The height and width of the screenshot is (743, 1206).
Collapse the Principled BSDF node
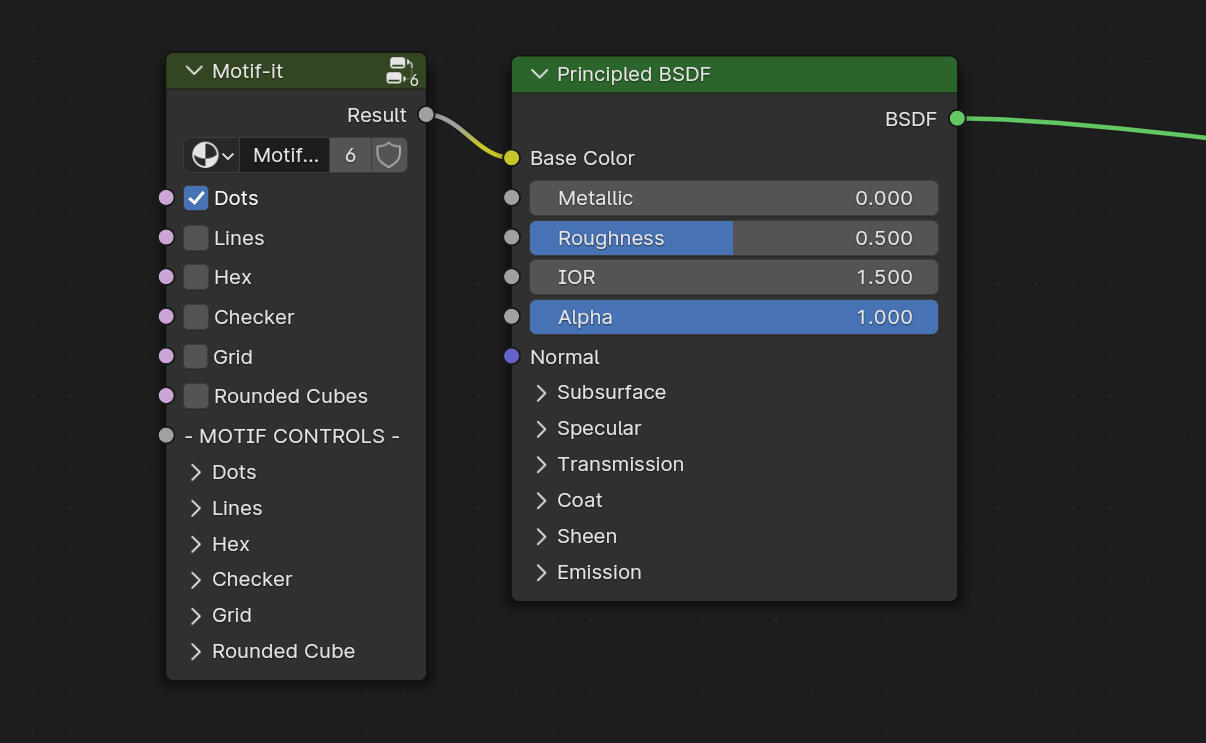click(540, 75)
